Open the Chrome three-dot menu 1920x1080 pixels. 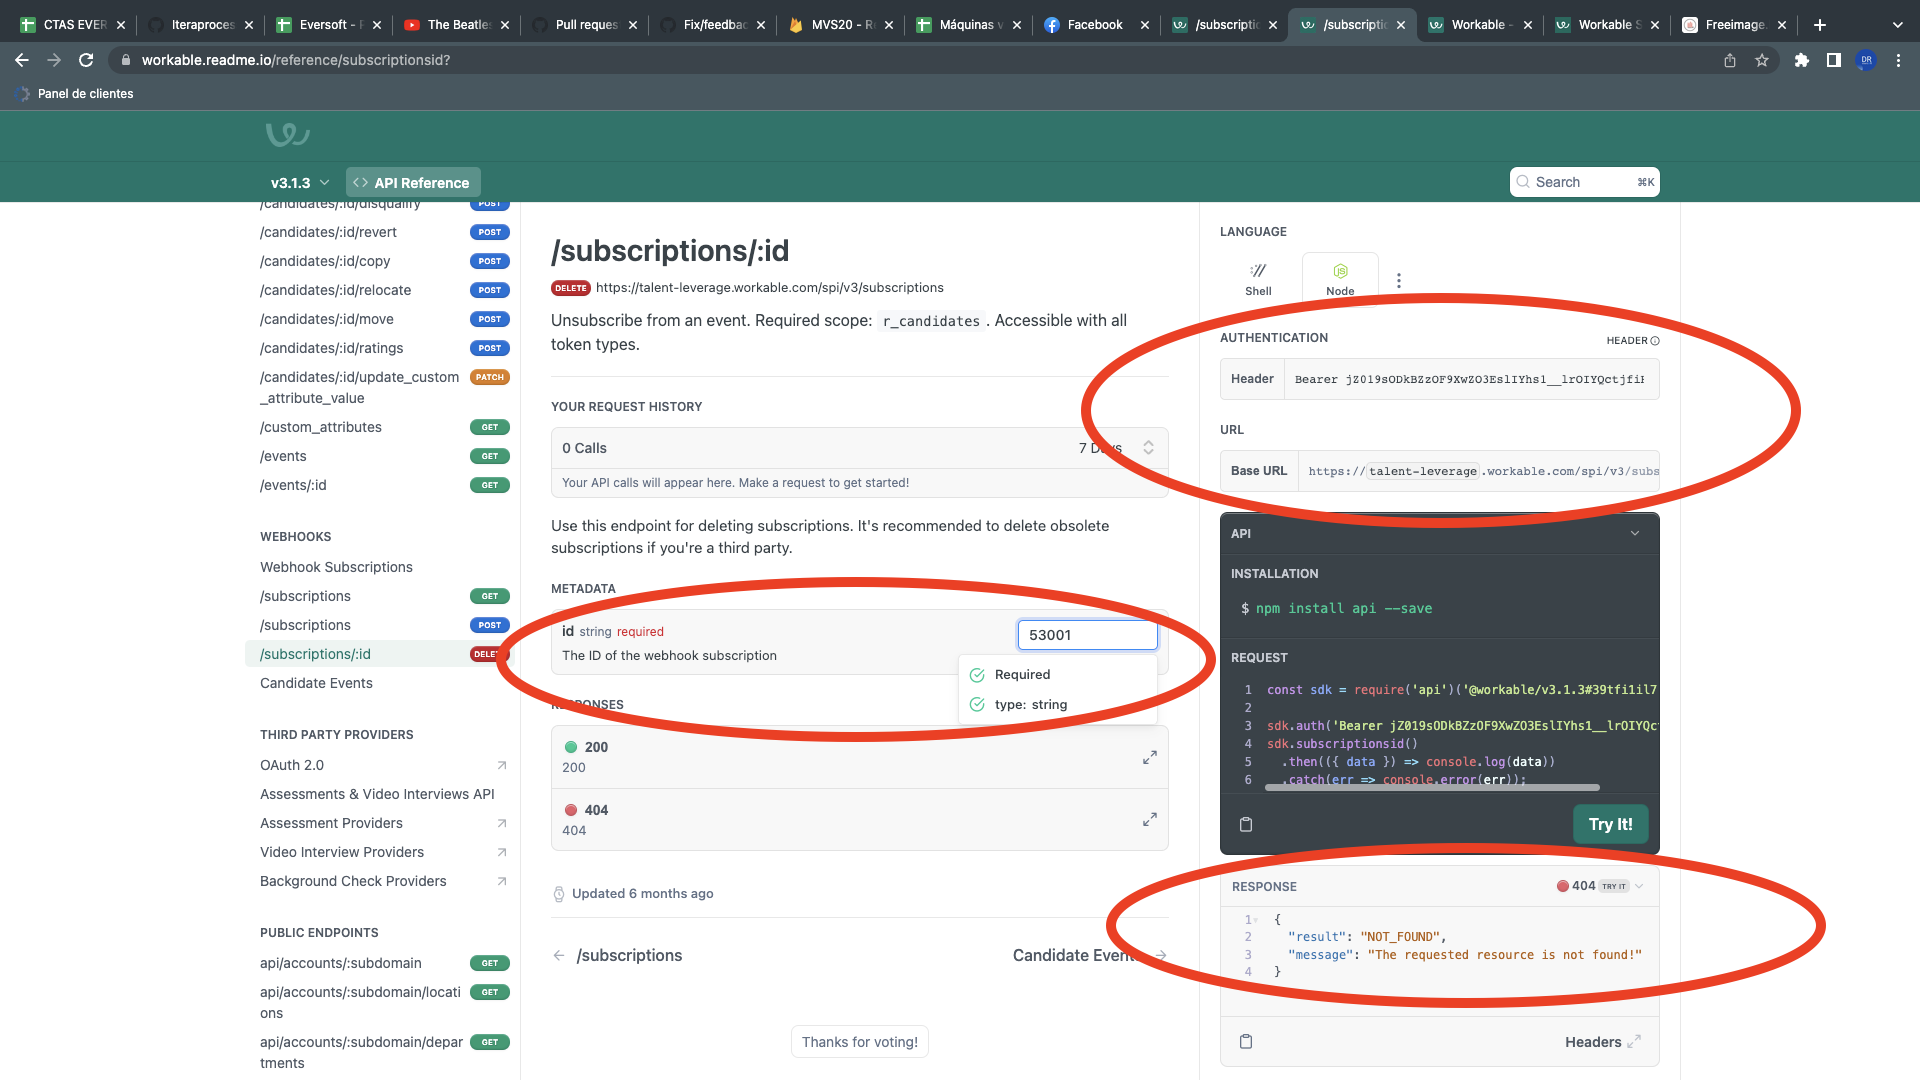click(x=1898, y=60)
